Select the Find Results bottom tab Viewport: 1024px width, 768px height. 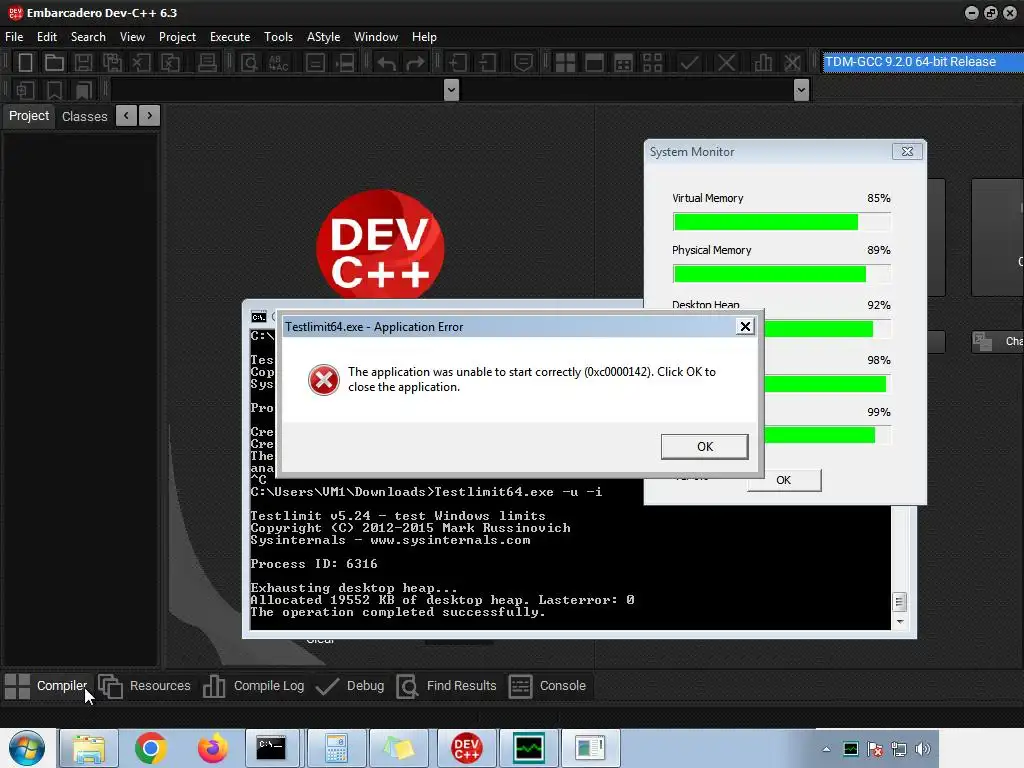click(x=447, y=686)
